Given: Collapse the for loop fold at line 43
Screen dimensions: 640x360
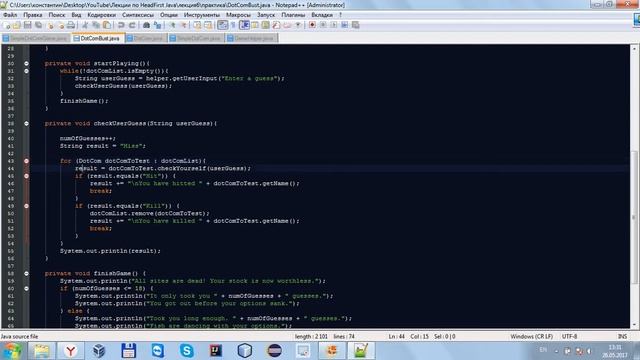Looking at the screenshot, I should pos(26,161).
